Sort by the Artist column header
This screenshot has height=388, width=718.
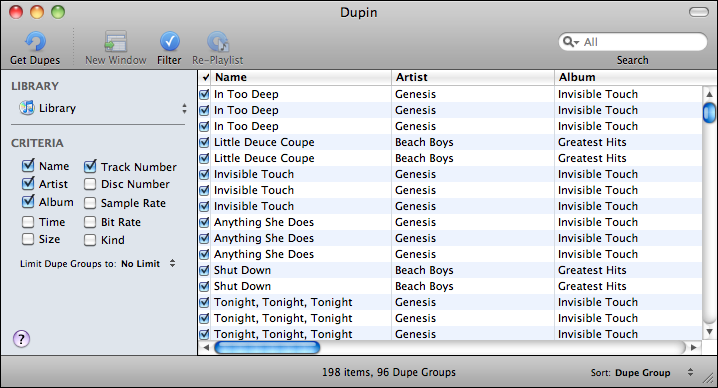point(473,77)
